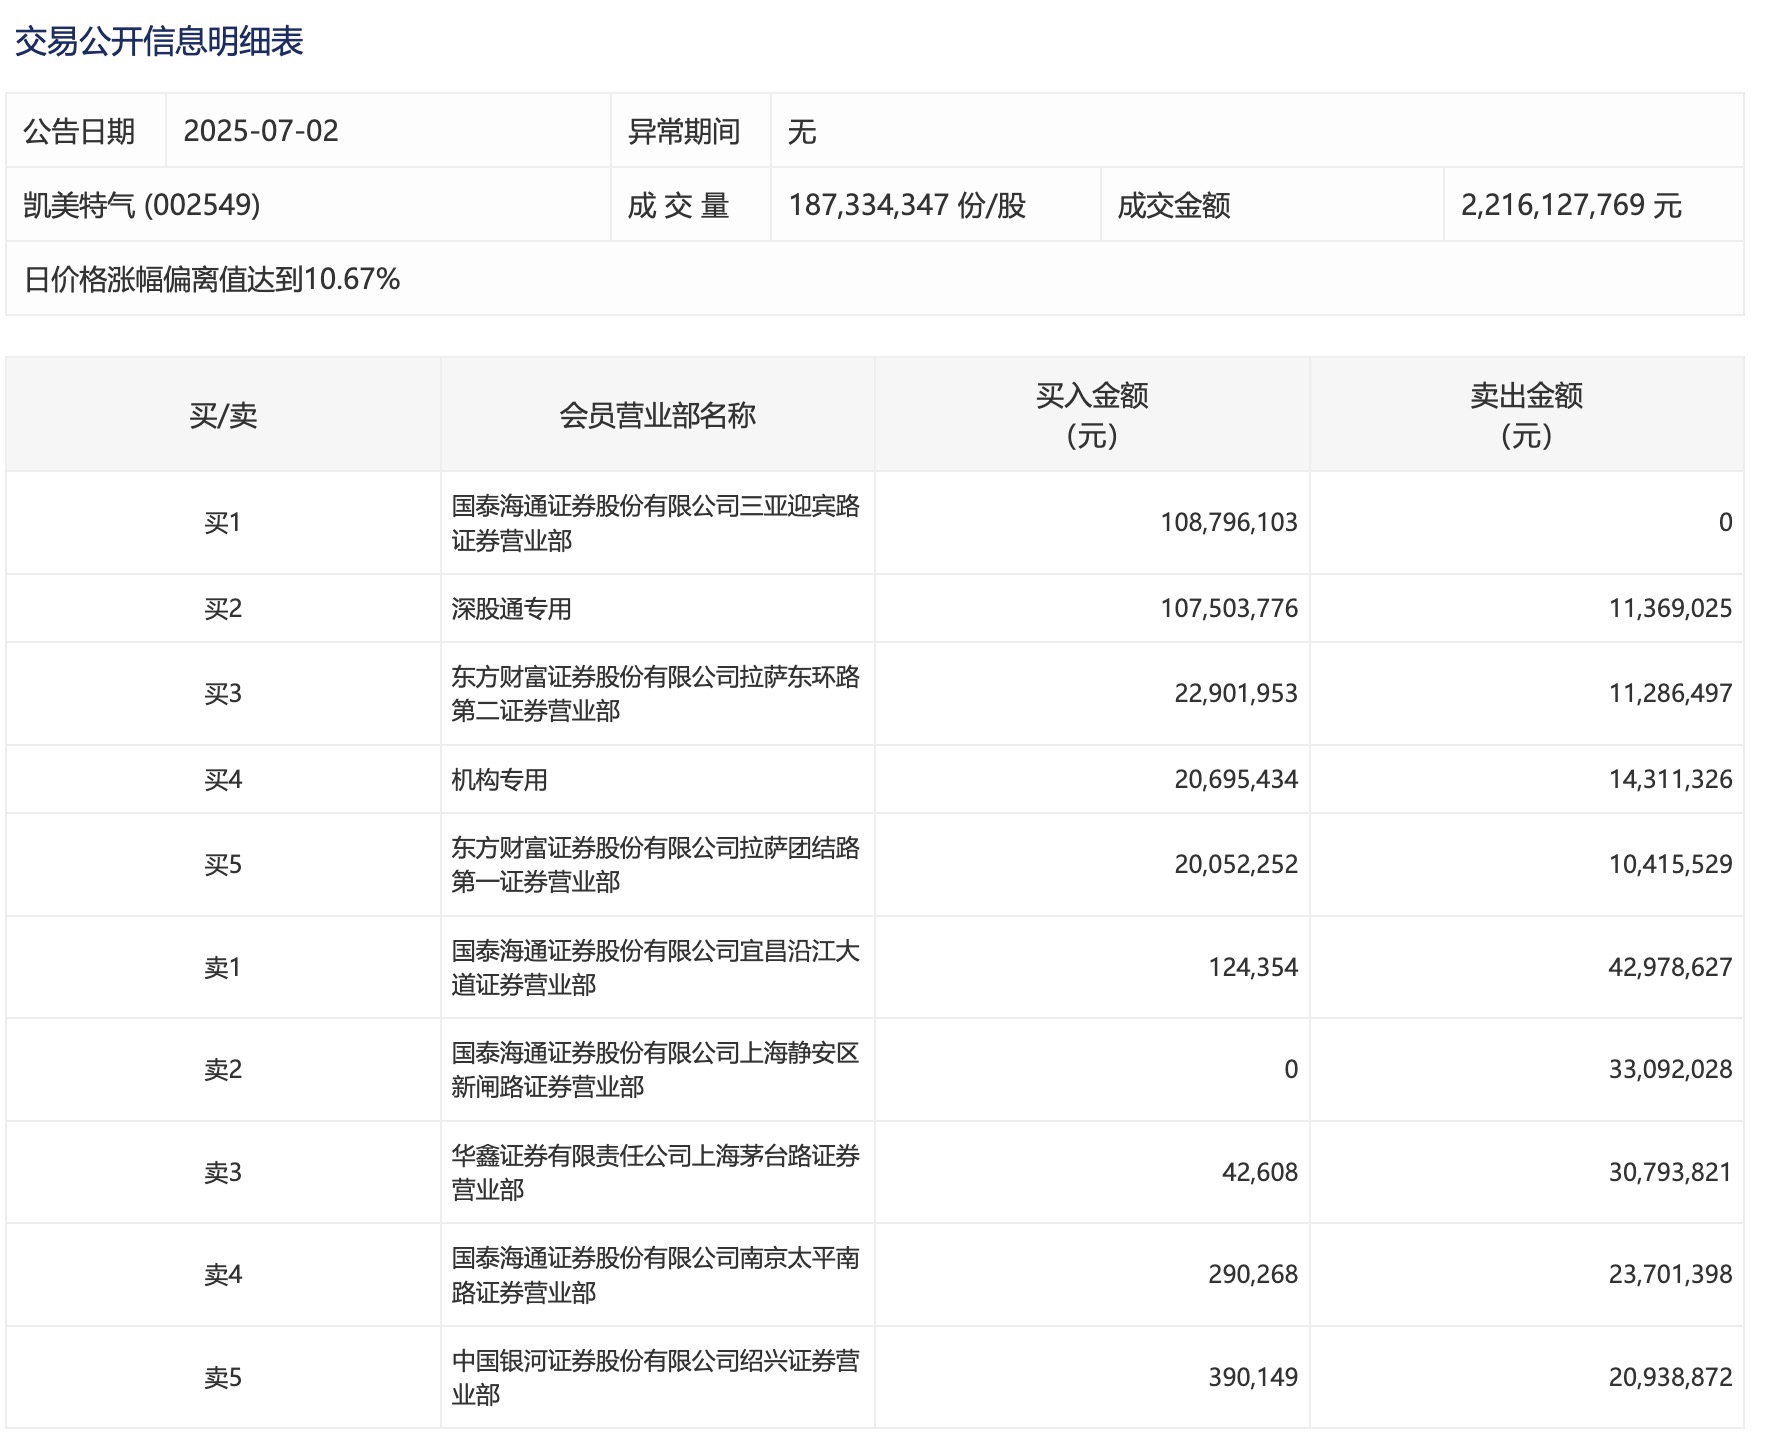The height and width of the screenshot is (1444, 1774).
Task: Select the 机构专用 seat name
Action: pyautogui.click(x=499, y=780)
